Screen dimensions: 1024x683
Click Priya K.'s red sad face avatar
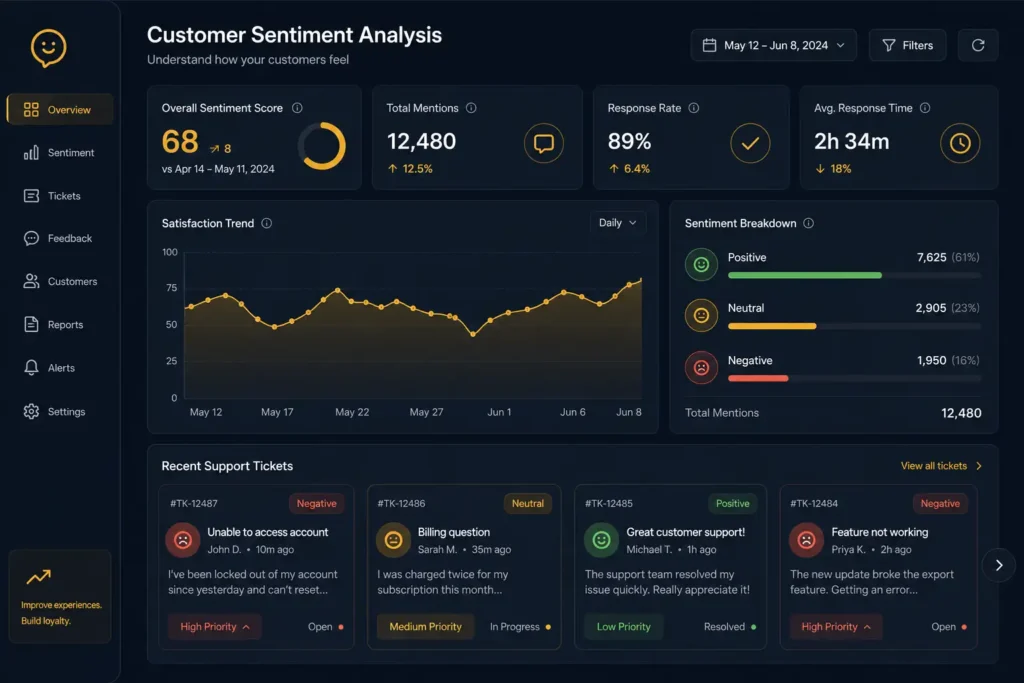807,540
